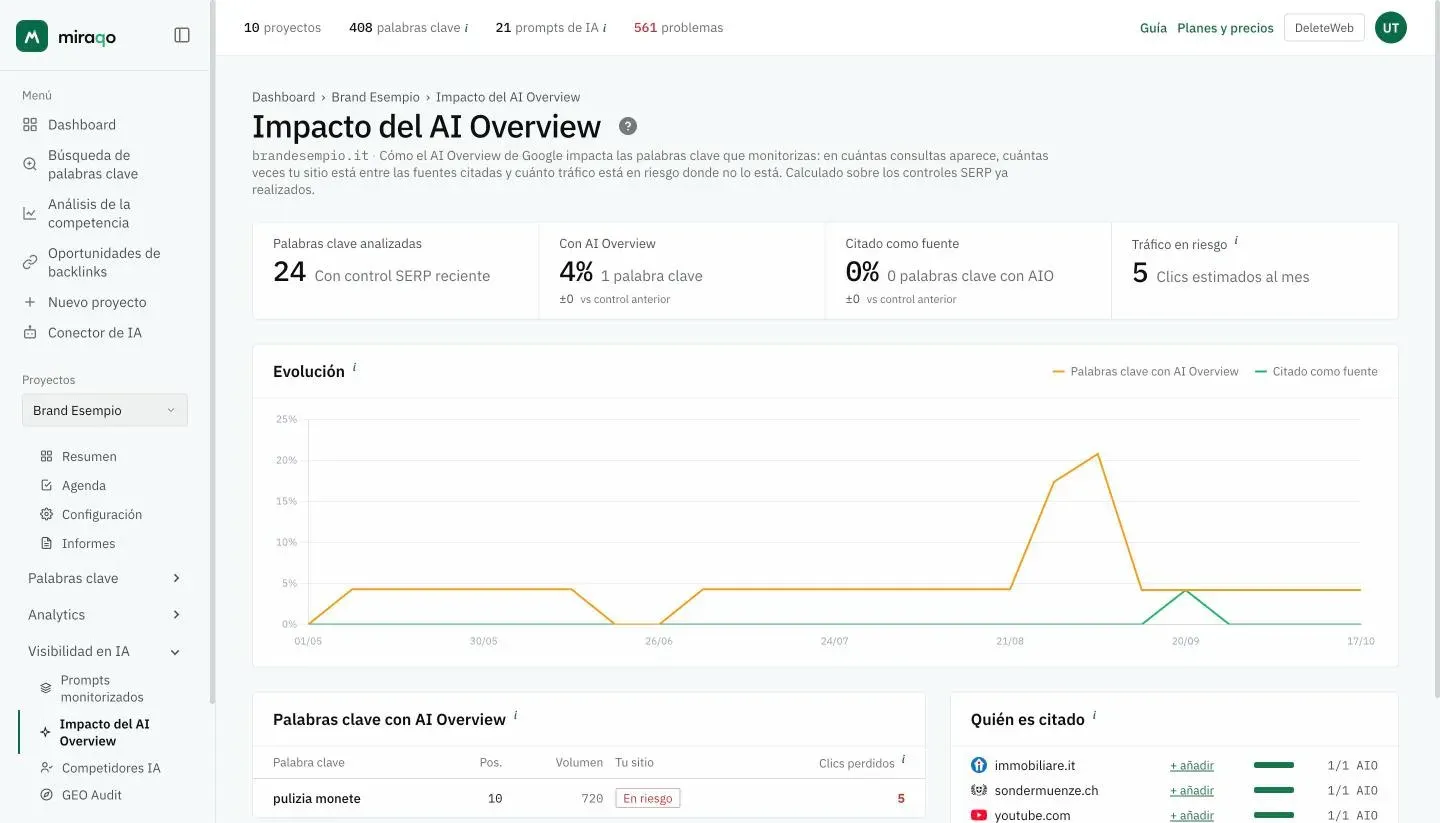The width and height of the screenshot is (1440, 823).
Task: Click the DeleteWeb button
Action: 1324,28
